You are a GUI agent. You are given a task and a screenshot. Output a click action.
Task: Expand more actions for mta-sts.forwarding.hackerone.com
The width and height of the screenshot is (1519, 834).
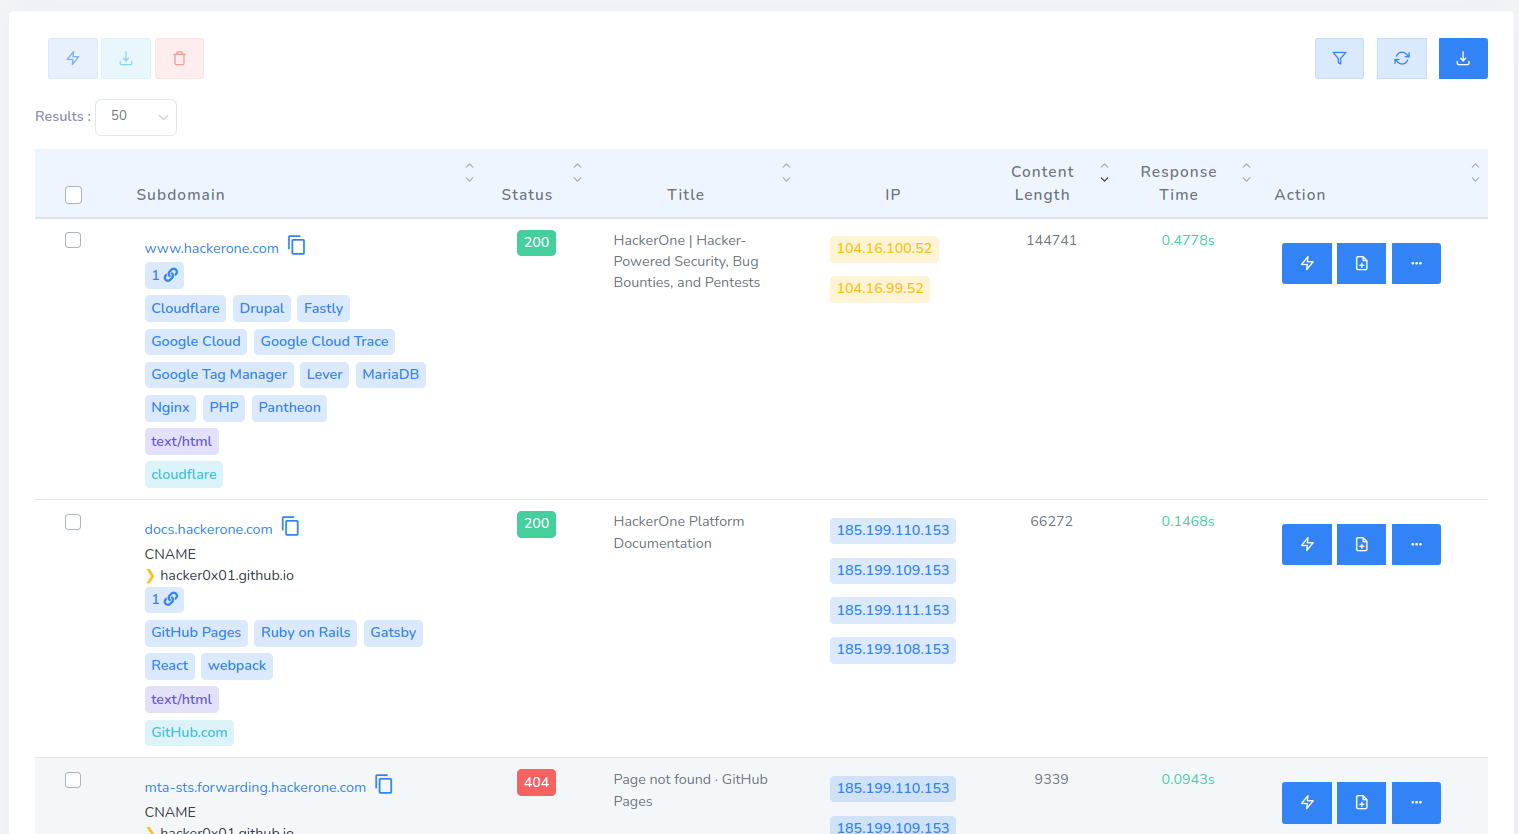point(1416,803)
